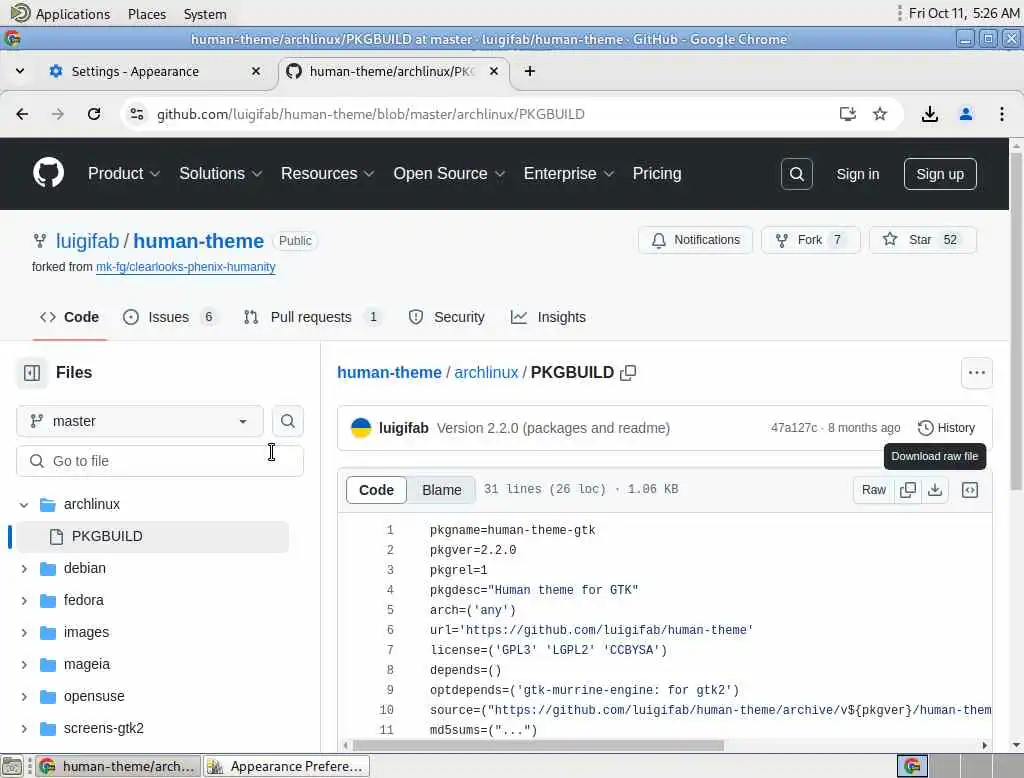Toggle to Blame view
Image resolution: width=1024 pixels, height=778 pixels.
tap(441, 490)
